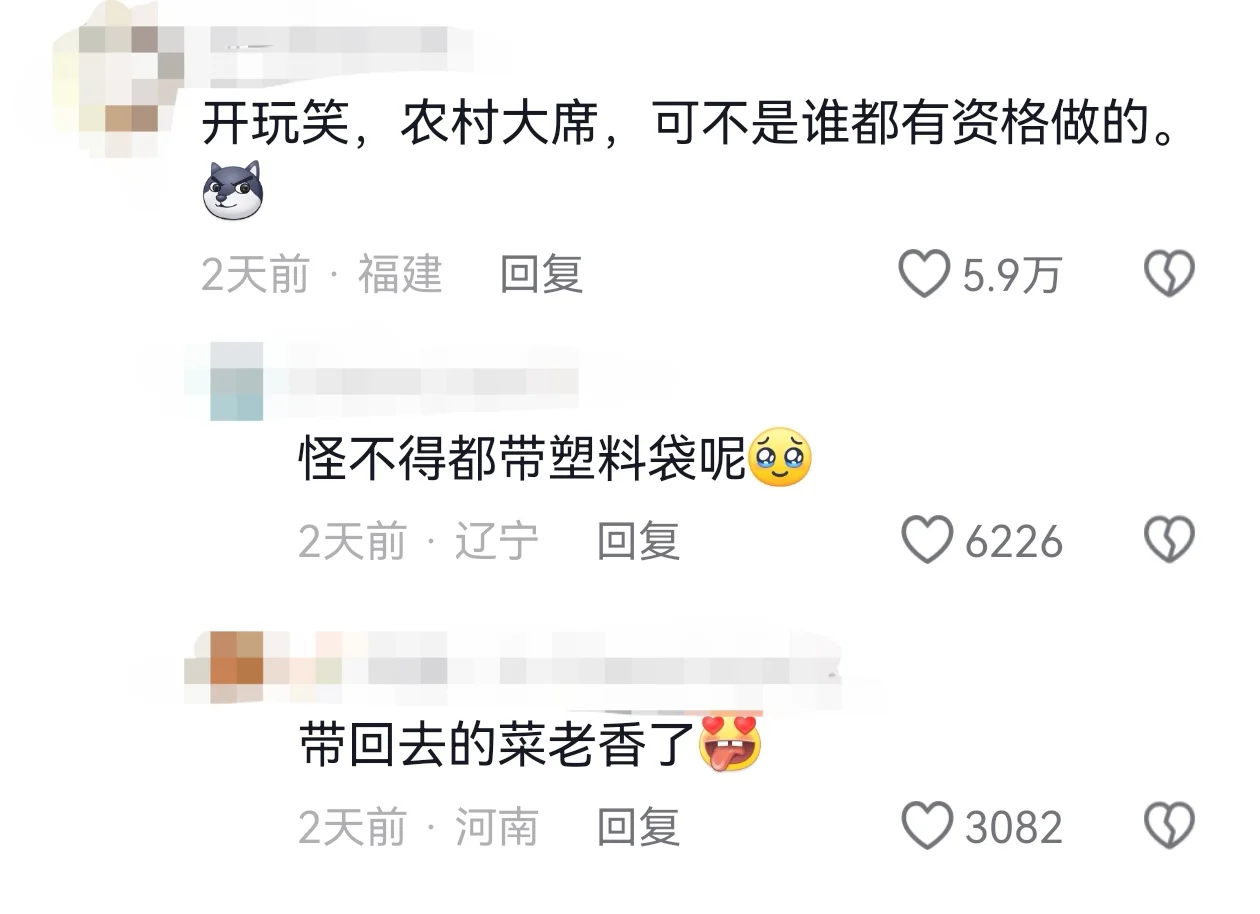Tap the teary-eyed emoji in the reply
Viewport: 1260px width, 914px height.
click(x=780, y=458)
